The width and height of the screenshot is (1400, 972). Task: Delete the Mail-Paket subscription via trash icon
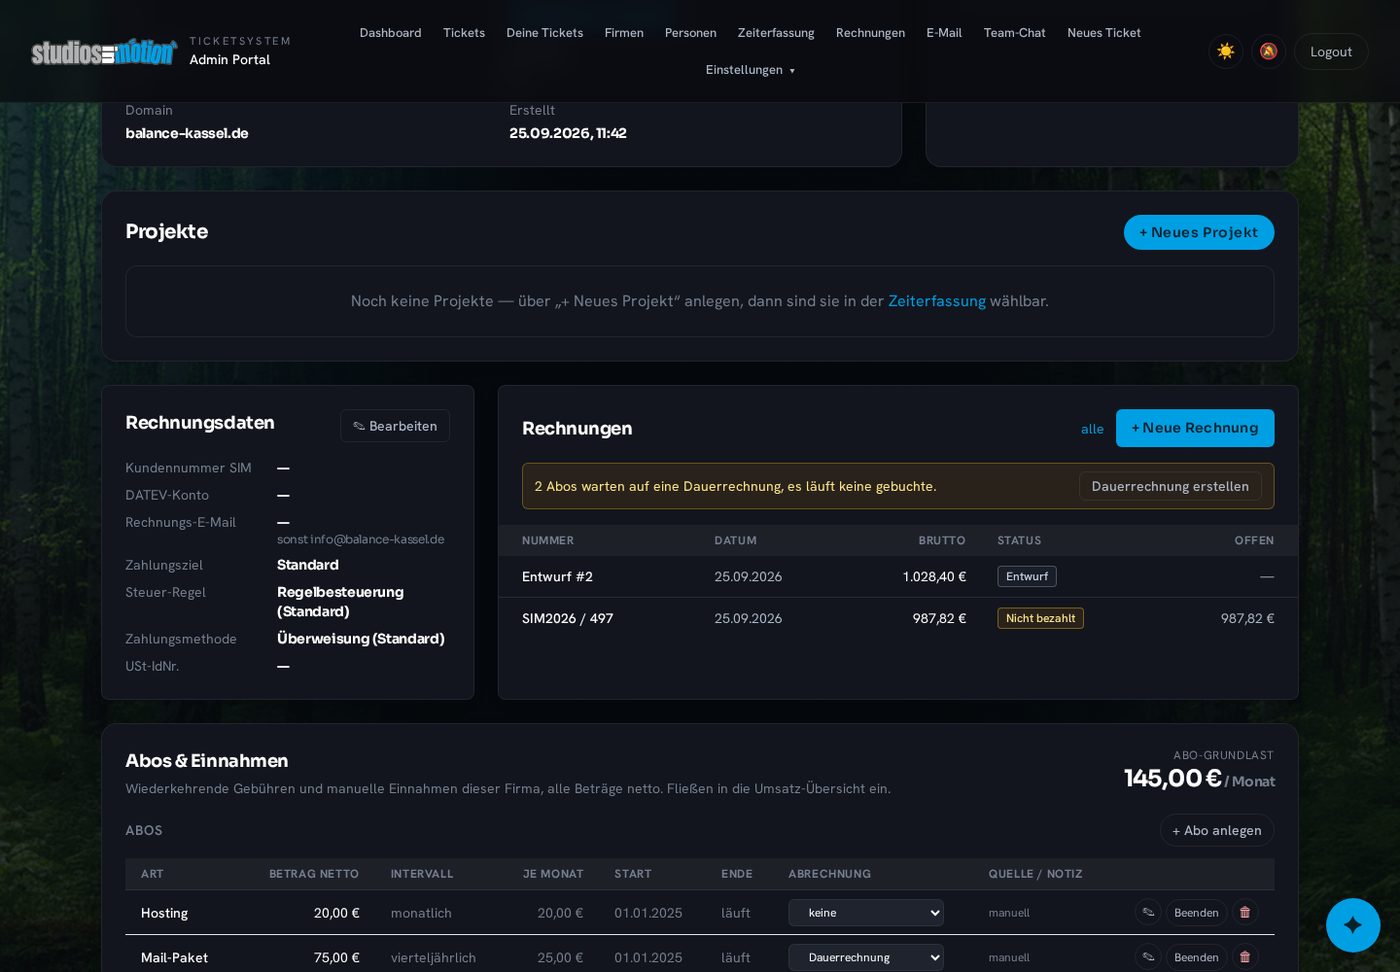pos(1245,957)
